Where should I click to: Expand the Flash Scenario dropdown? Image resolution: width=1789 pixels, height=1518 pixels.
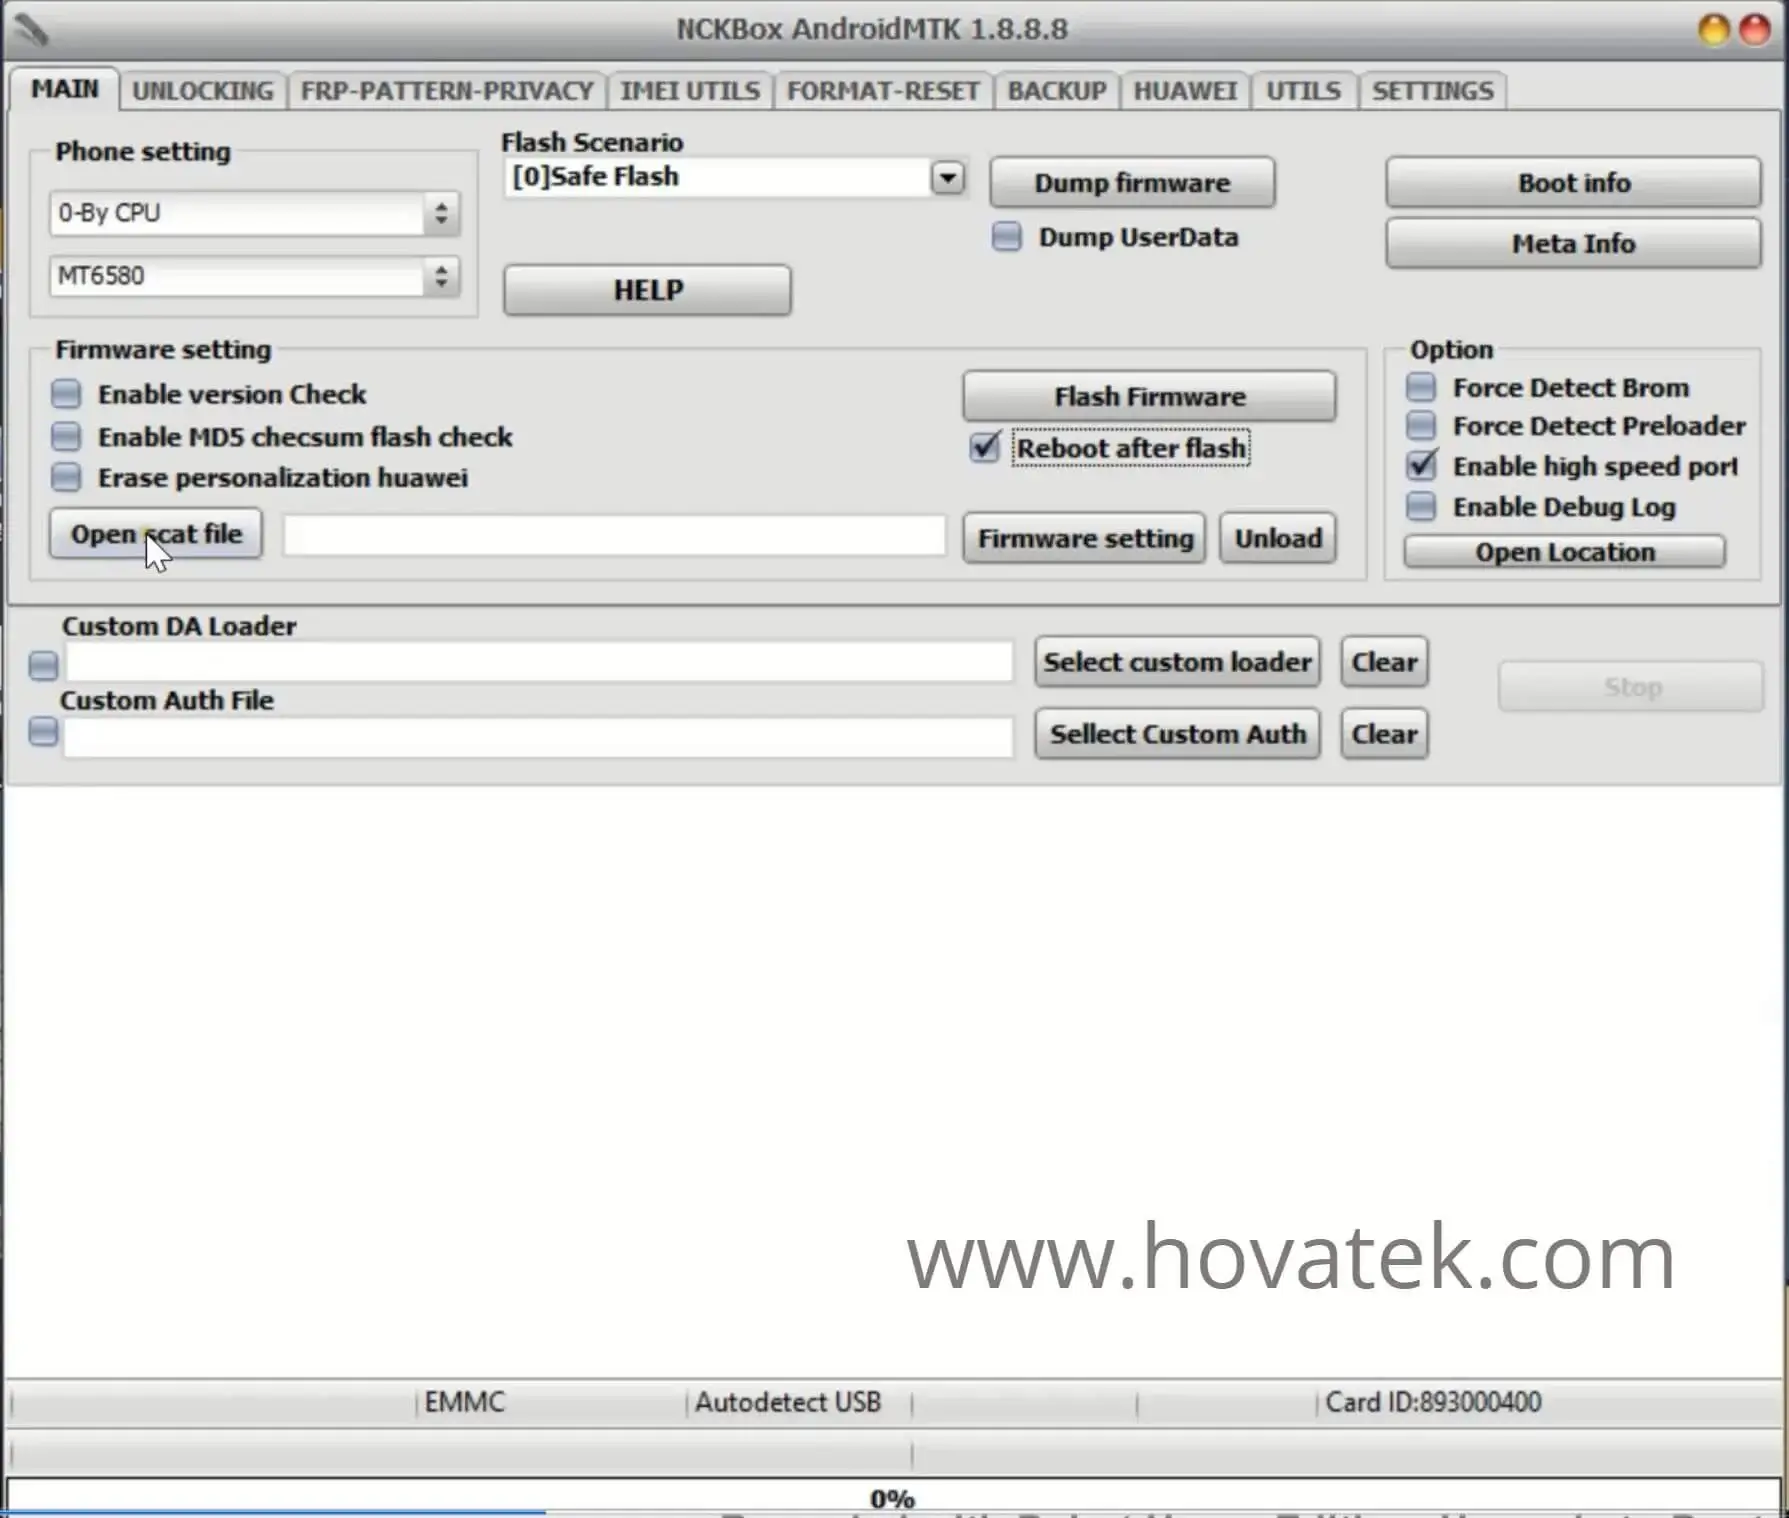tap(947, 178)
